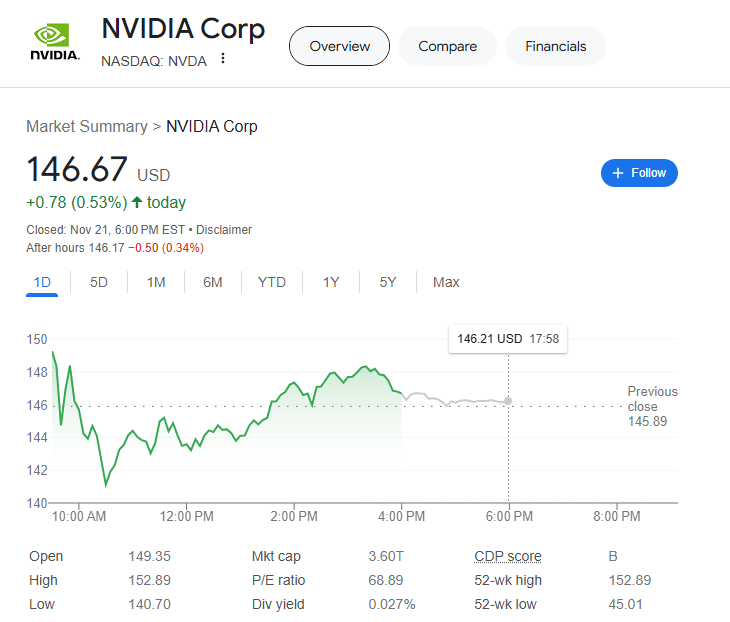Show the 6M chart range
The height and width of the screenshot is (622, 730).
[213, 282]
